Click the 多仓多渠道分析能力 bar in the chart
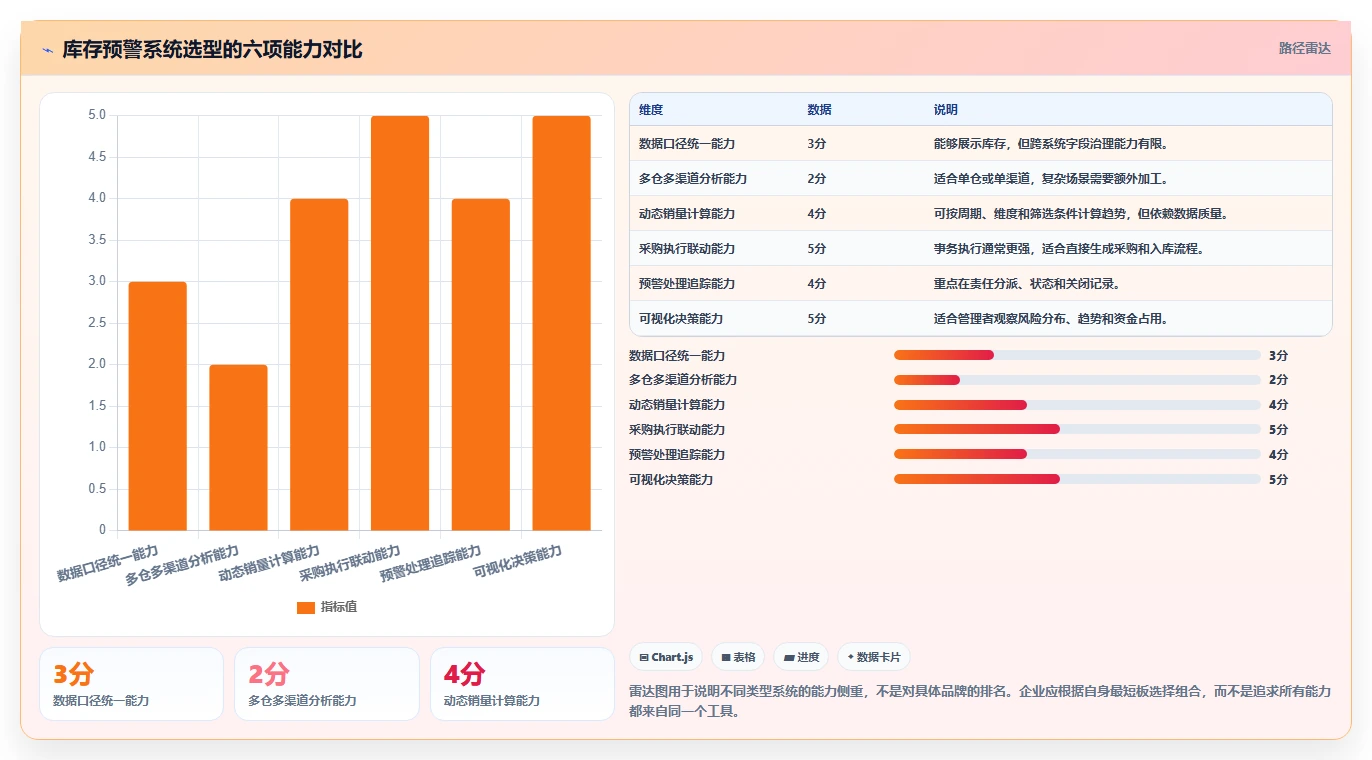 point(238,447)
